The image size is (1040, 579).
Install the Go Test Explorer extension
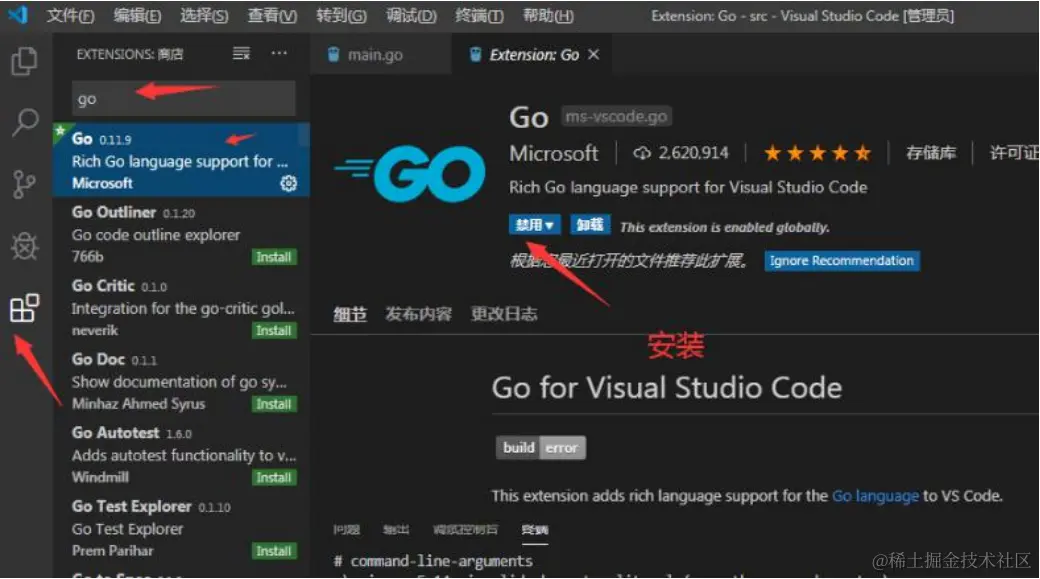click(274, 551)
